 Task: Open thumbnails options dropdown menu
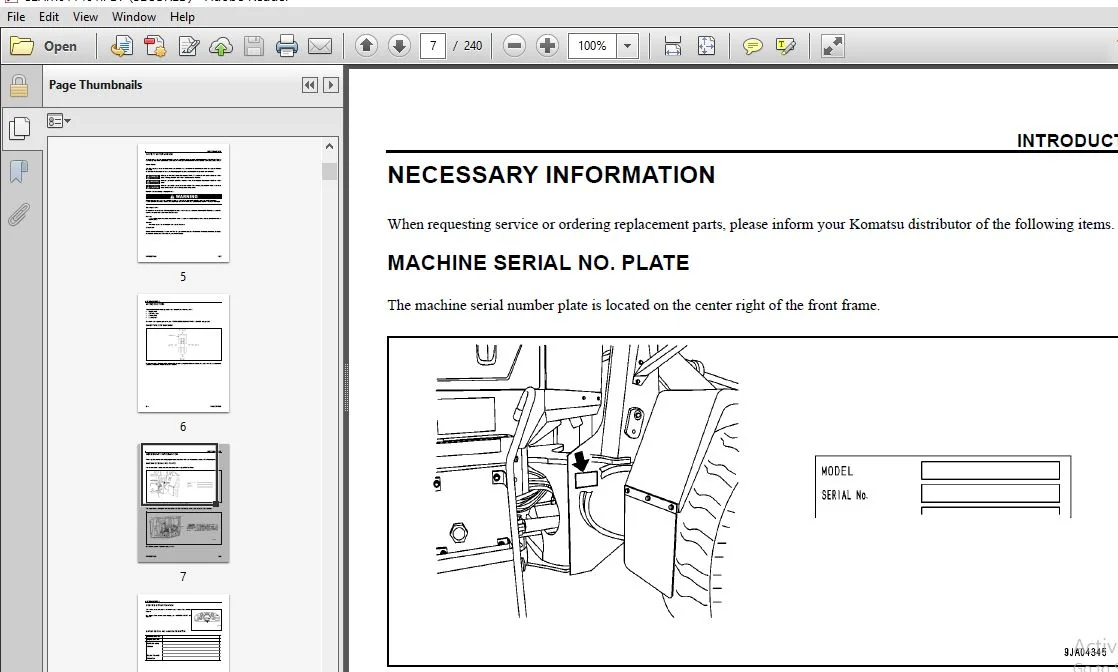[x=59, y=121]
